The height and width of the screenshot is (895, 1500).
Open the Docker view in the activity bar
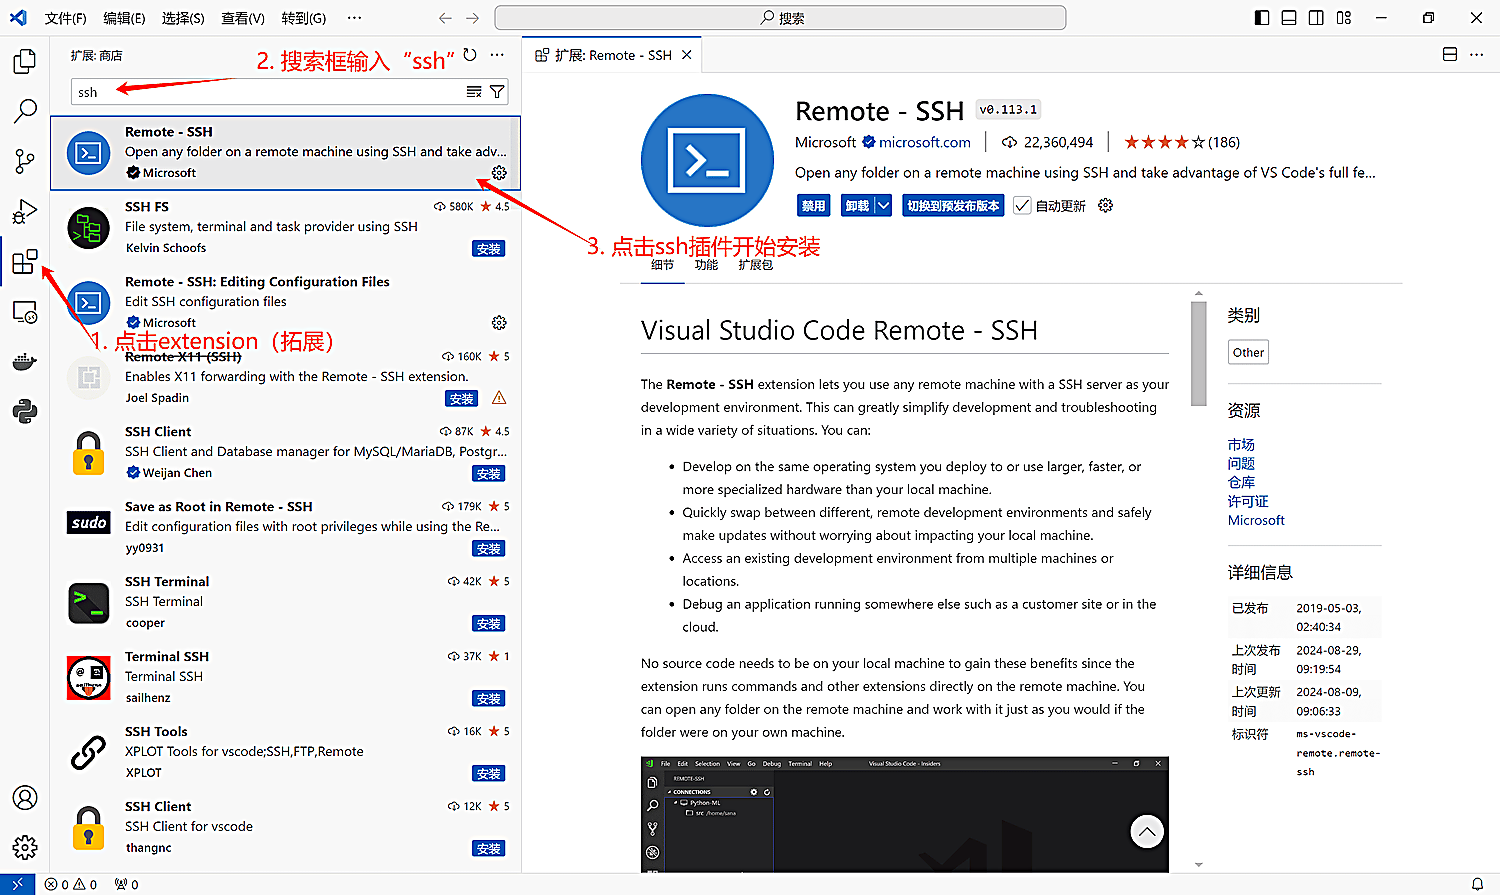[x=24, y=361]
